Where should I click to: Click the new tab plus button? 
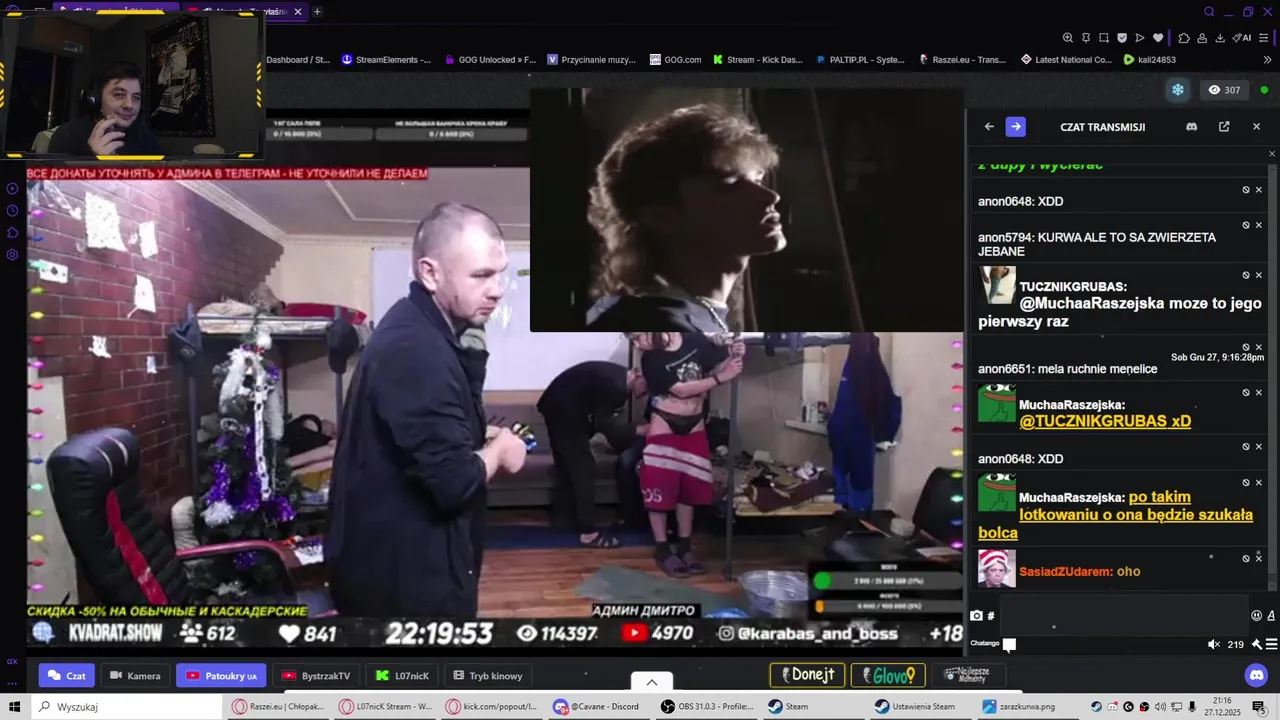[317, 12]
